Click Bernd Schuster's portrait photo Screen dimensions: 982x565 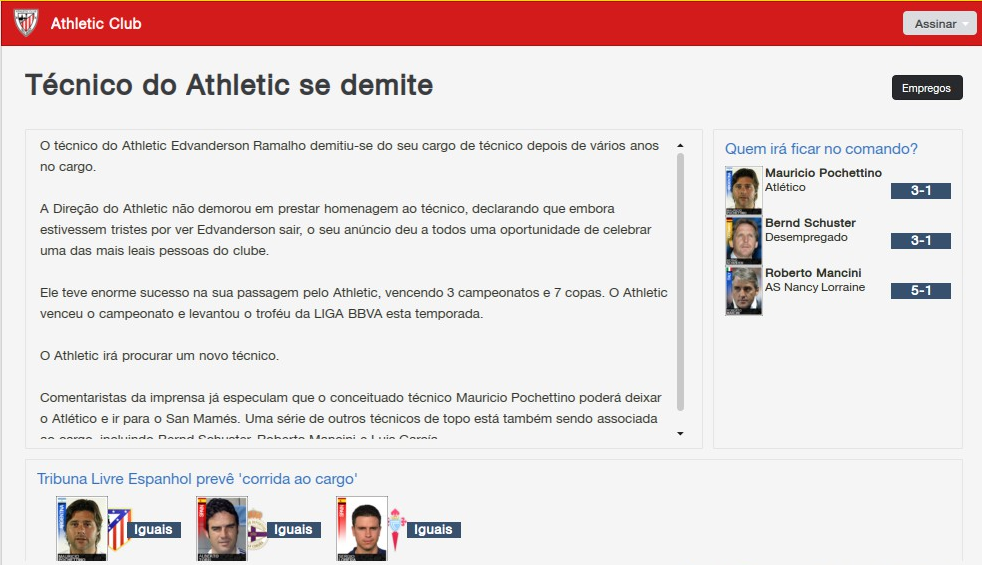(x=743, y=241)
